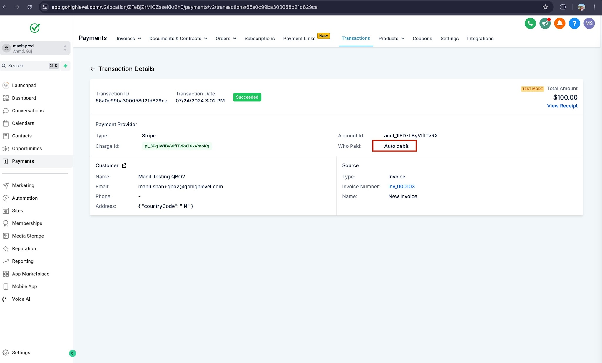Click the $100.00 total amount
Viewport: 602px width, 363px height.
[565, 98]
